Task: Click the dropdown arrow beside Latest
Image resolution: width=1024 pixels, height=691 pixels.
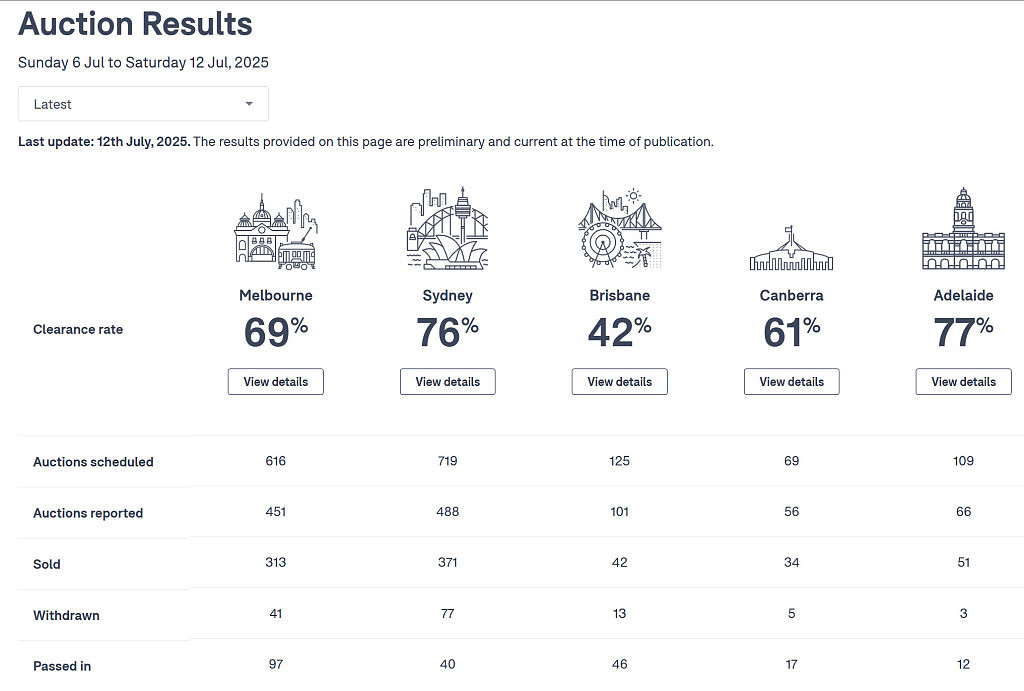Action: [249, 104]
